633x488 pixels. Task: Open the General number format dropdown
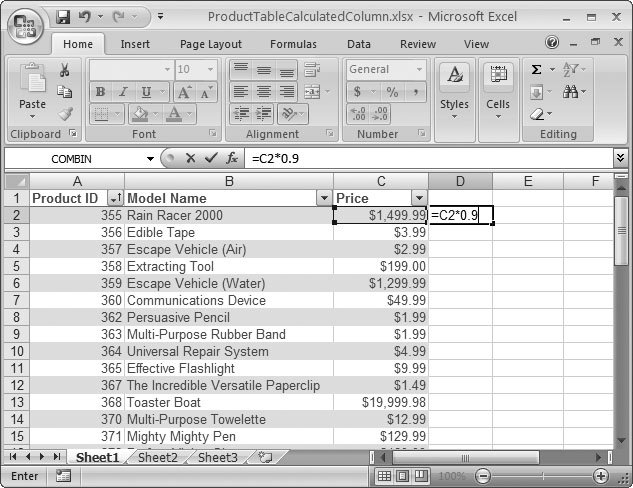point(419,69)
